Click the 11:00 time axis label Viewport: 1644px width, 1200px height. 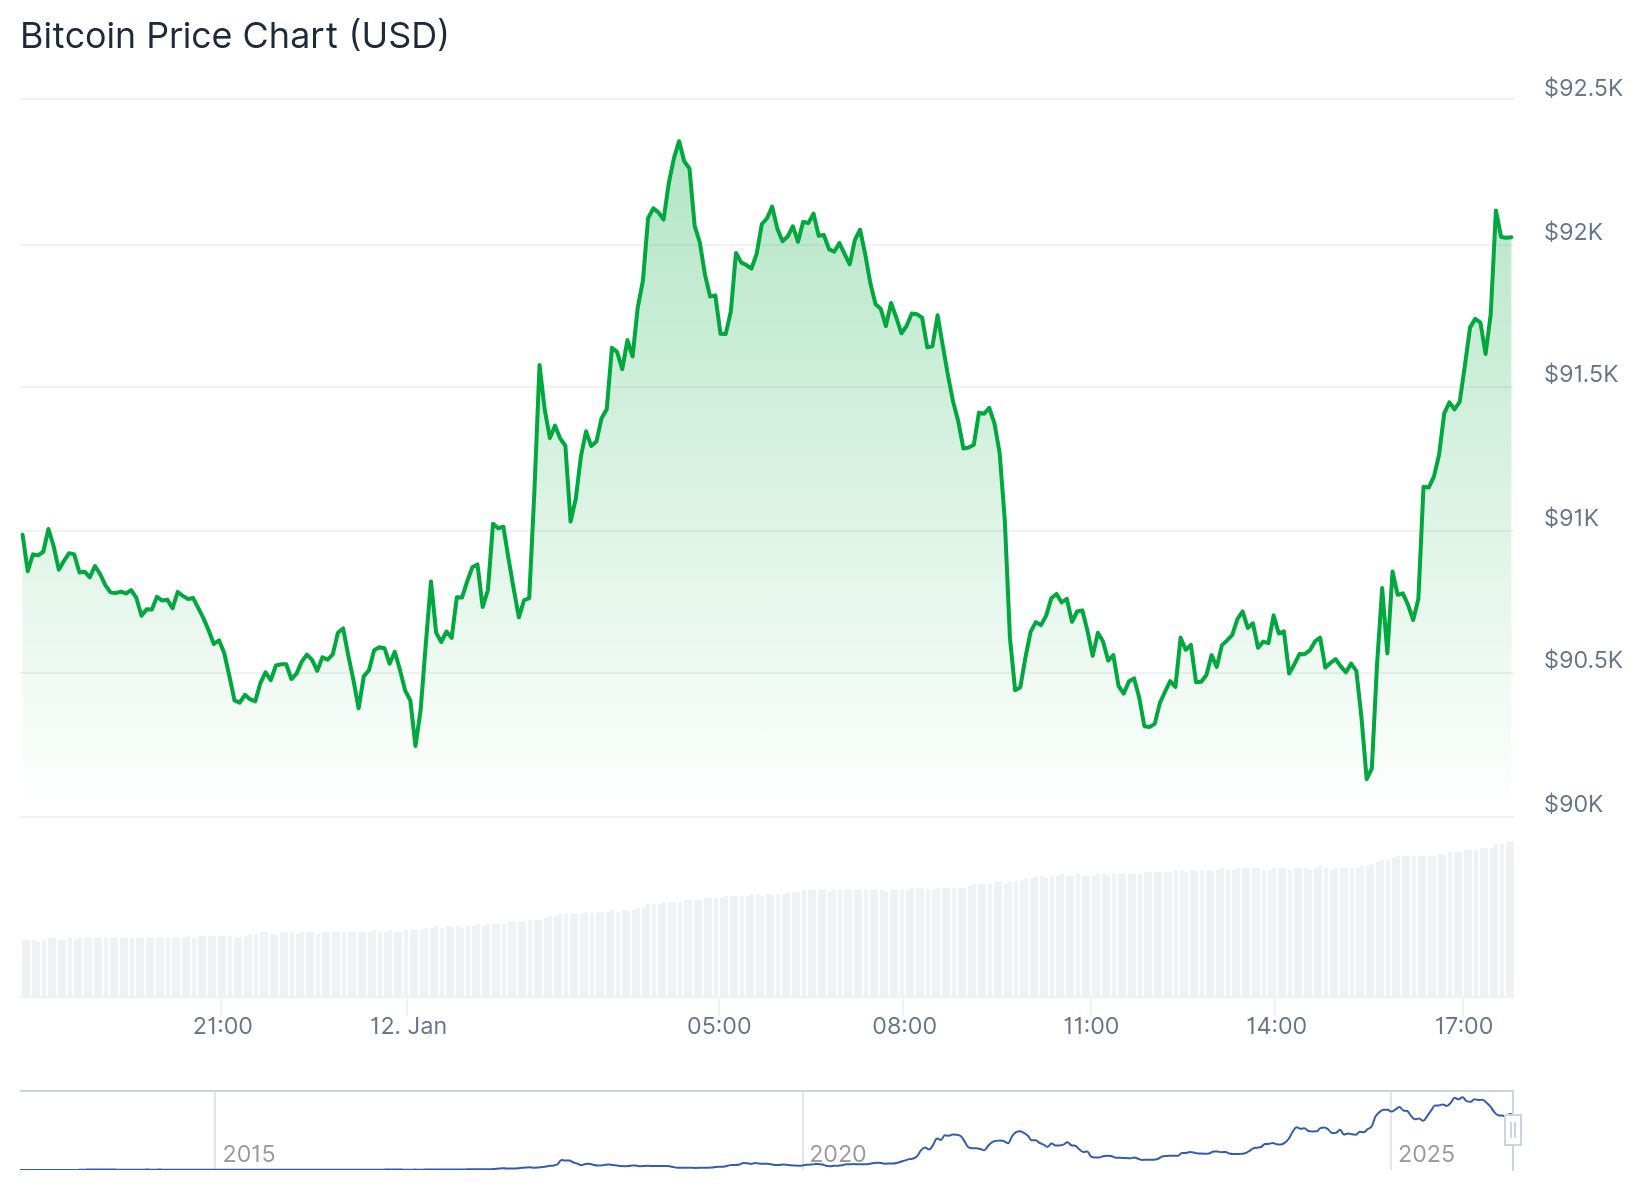pyautogui.click(x=1090, y=1026)
